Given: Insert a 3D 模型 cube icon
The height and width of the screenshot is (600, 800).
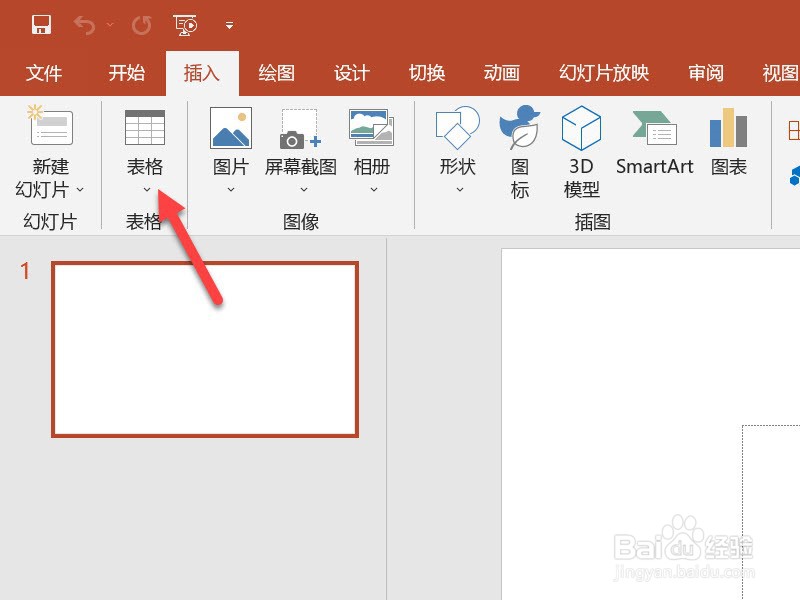Looking at the screenshot, I should (581, 128).
